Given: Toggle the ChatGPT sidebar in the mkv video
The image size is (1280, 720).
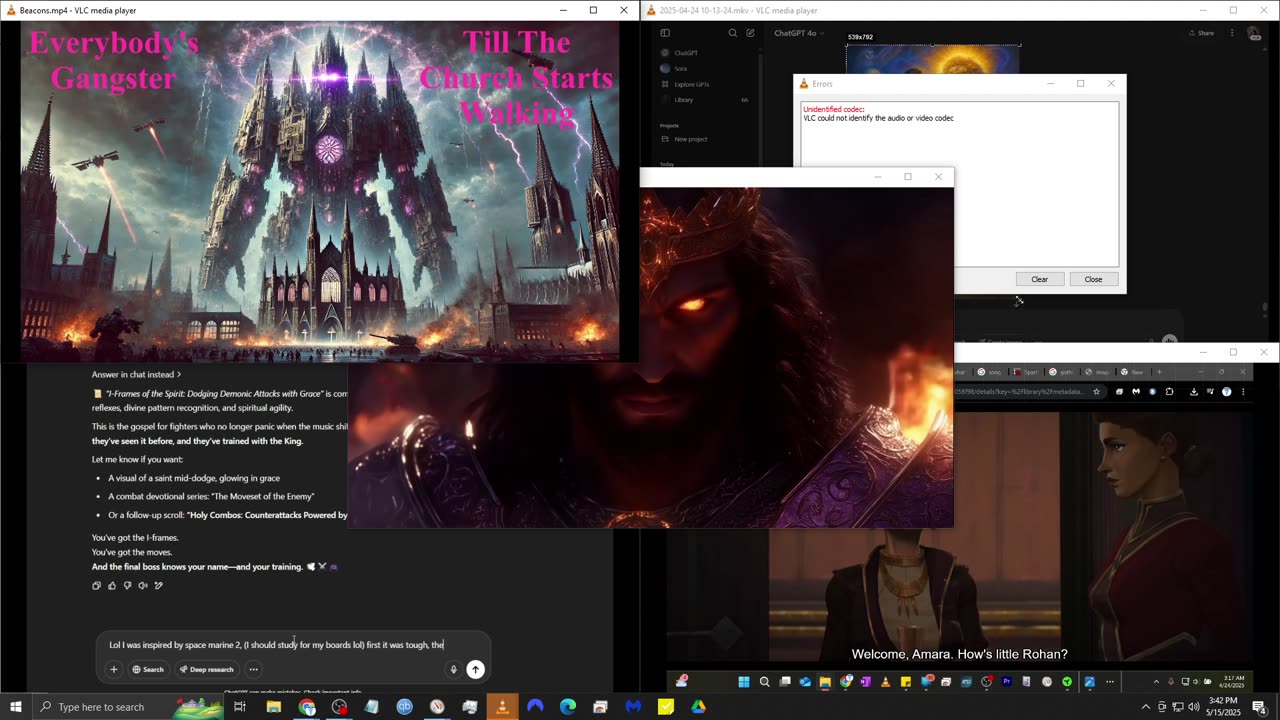Looking at the screenshot, I should [x=665, y=33].
